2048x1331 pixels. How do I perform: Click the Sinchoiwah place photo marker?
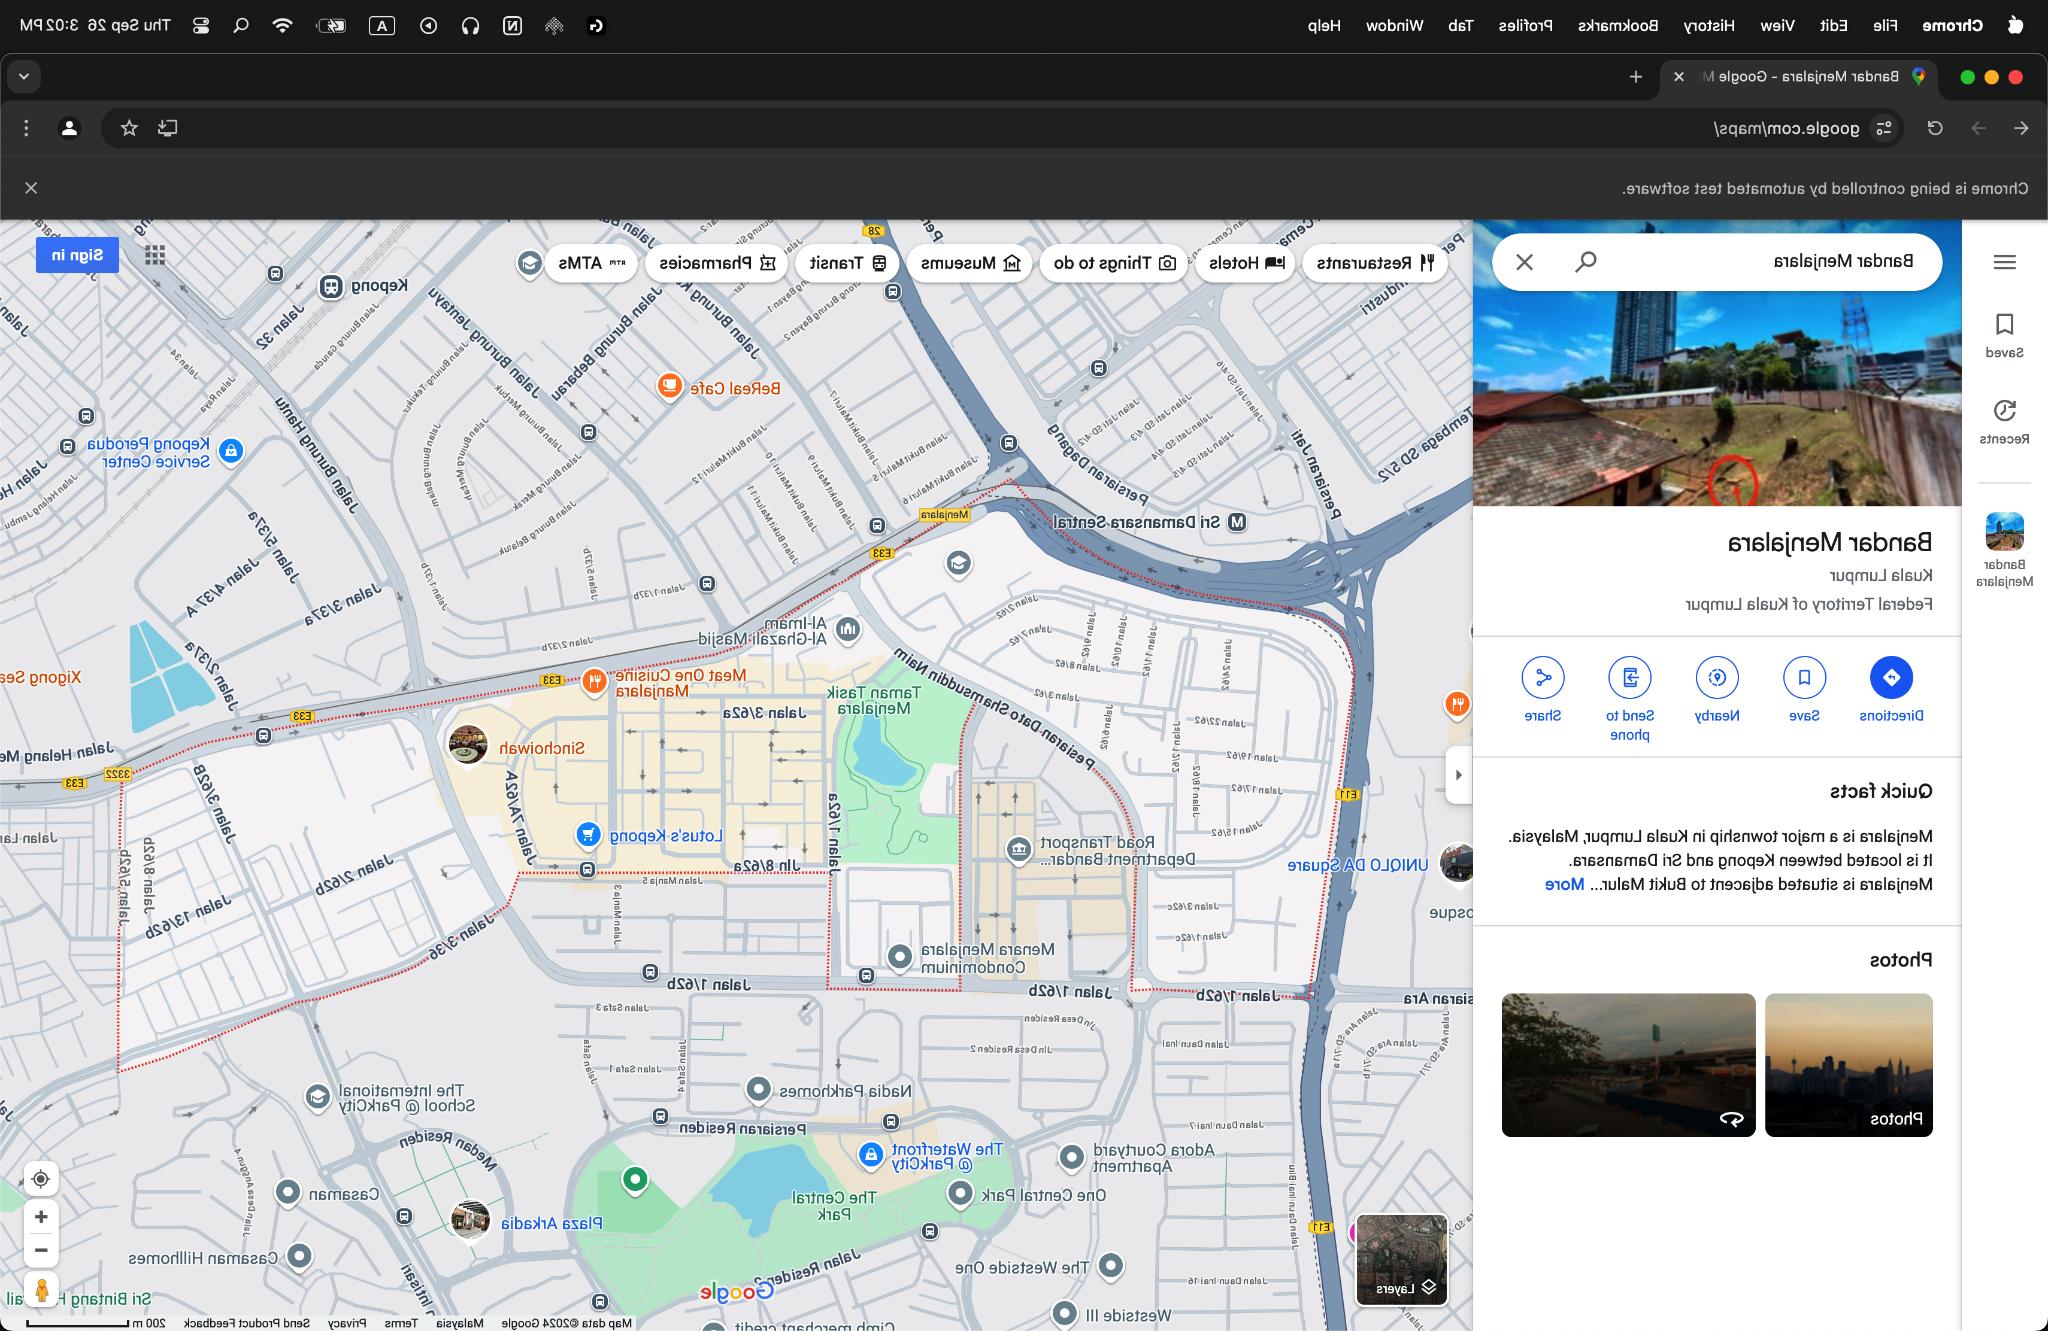(467, 744)
